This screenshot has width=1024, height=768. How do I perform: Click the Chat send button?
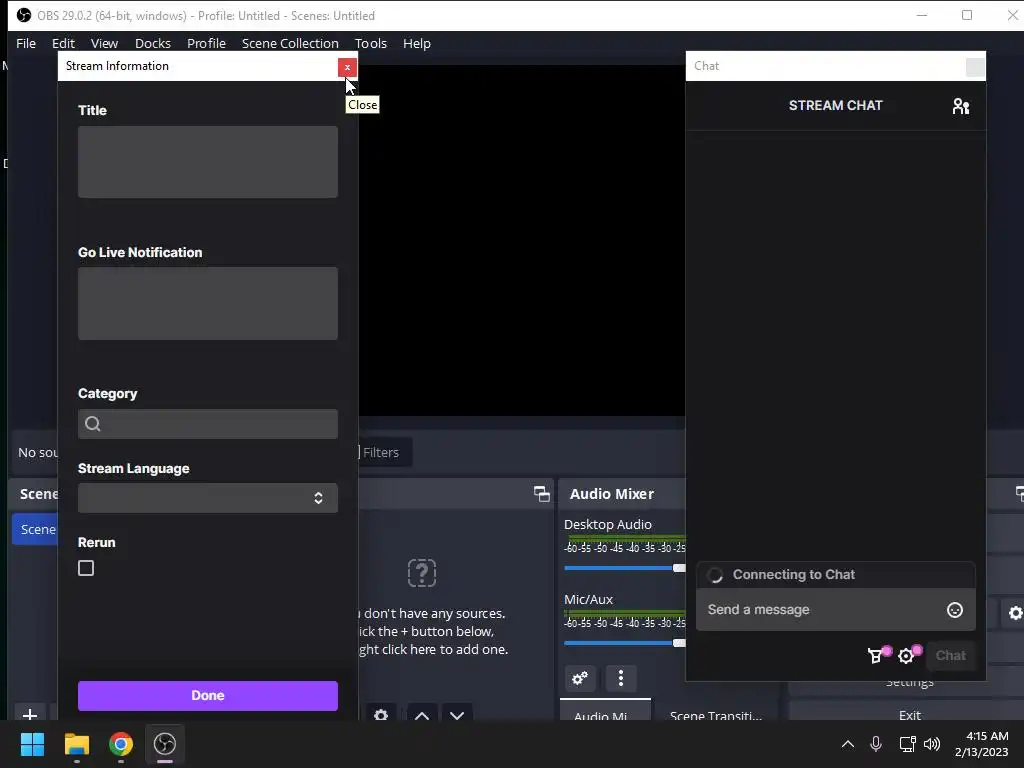[x=951, y=656]
